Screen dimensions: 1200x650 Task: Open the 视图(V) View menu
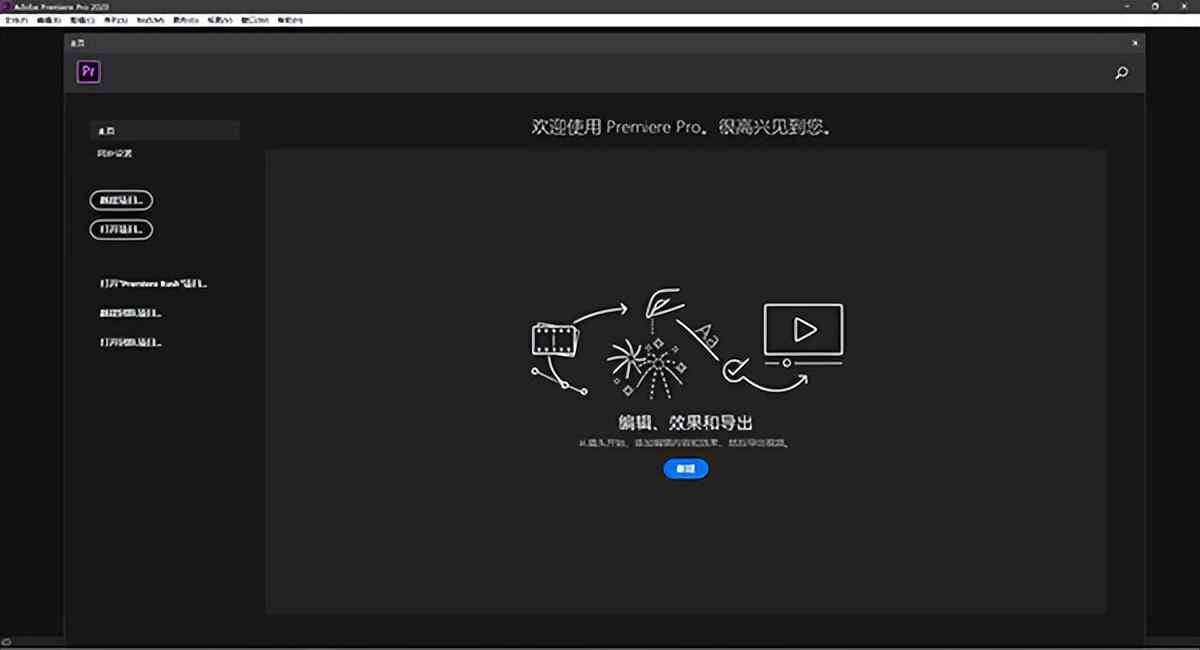[220, 20]
